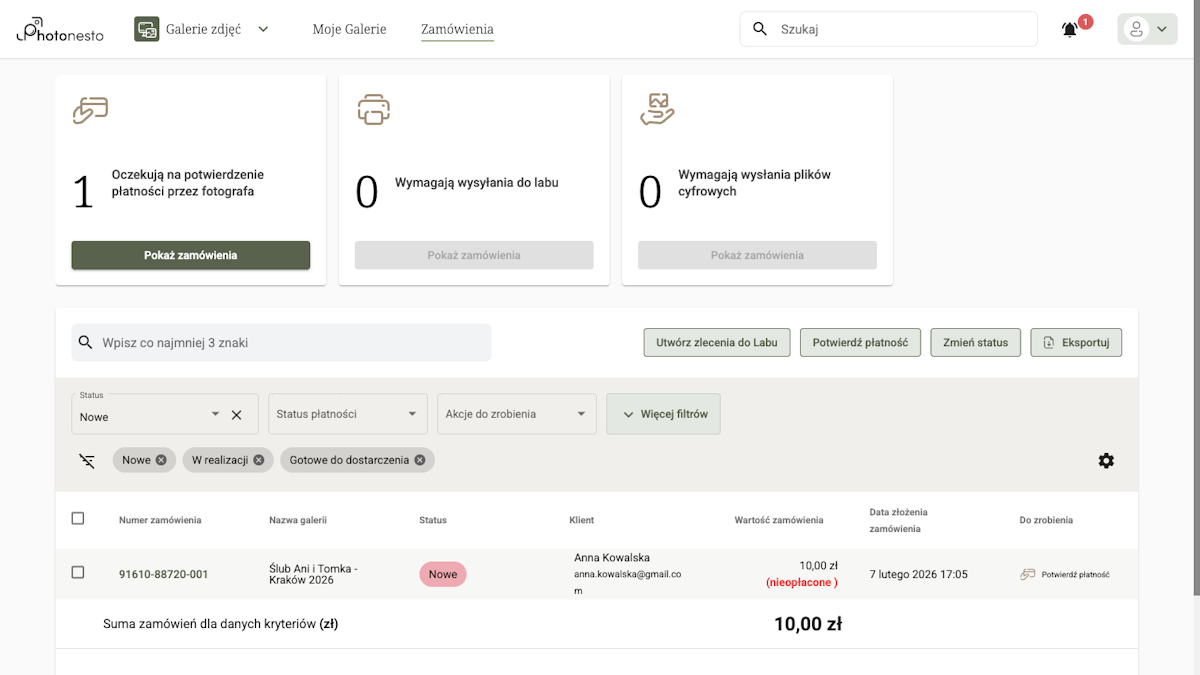This screenshot has width=1200, height=675.
Task: Switch to the Zamówienia tab
Action: pyautogui.click(x=457, y=29)
